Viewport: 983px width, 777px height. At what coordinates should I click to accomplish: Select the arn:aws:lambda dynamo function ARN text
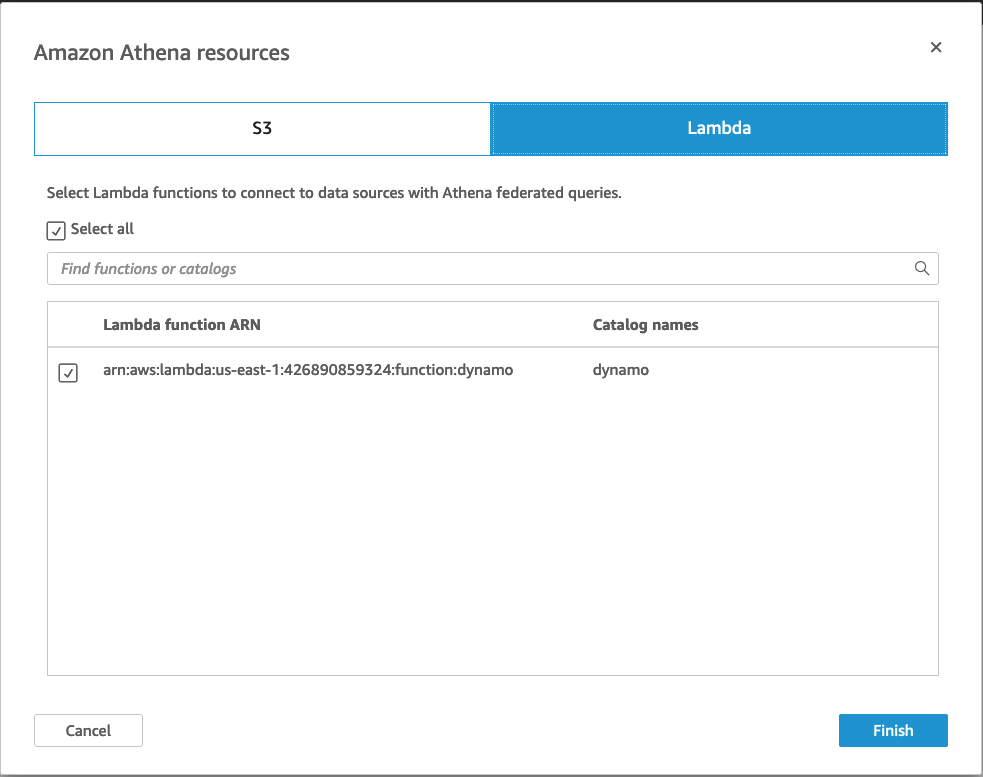(308, 370)
